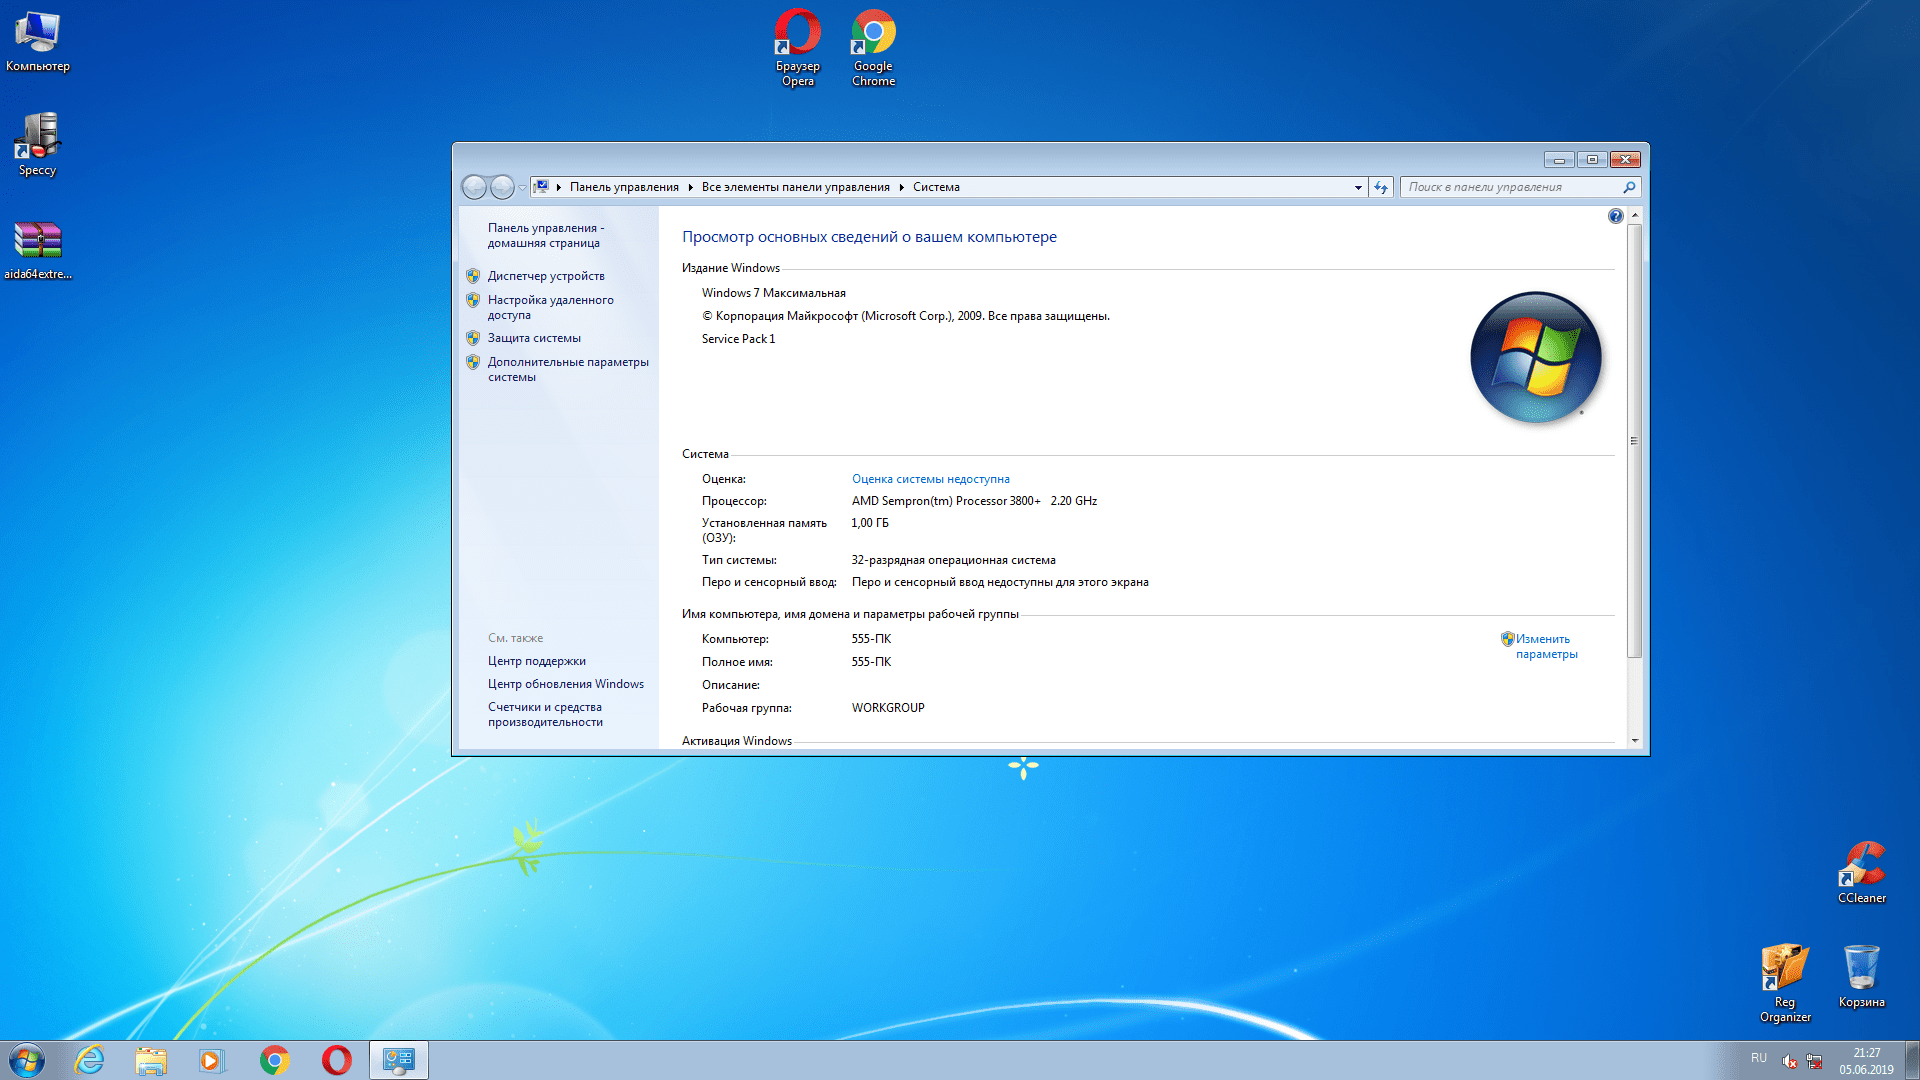The height and width of the screenshot is (1080, 1920).
Task: Expand arrow after Все элементы панели управления
Action: (x=901, y=187)
